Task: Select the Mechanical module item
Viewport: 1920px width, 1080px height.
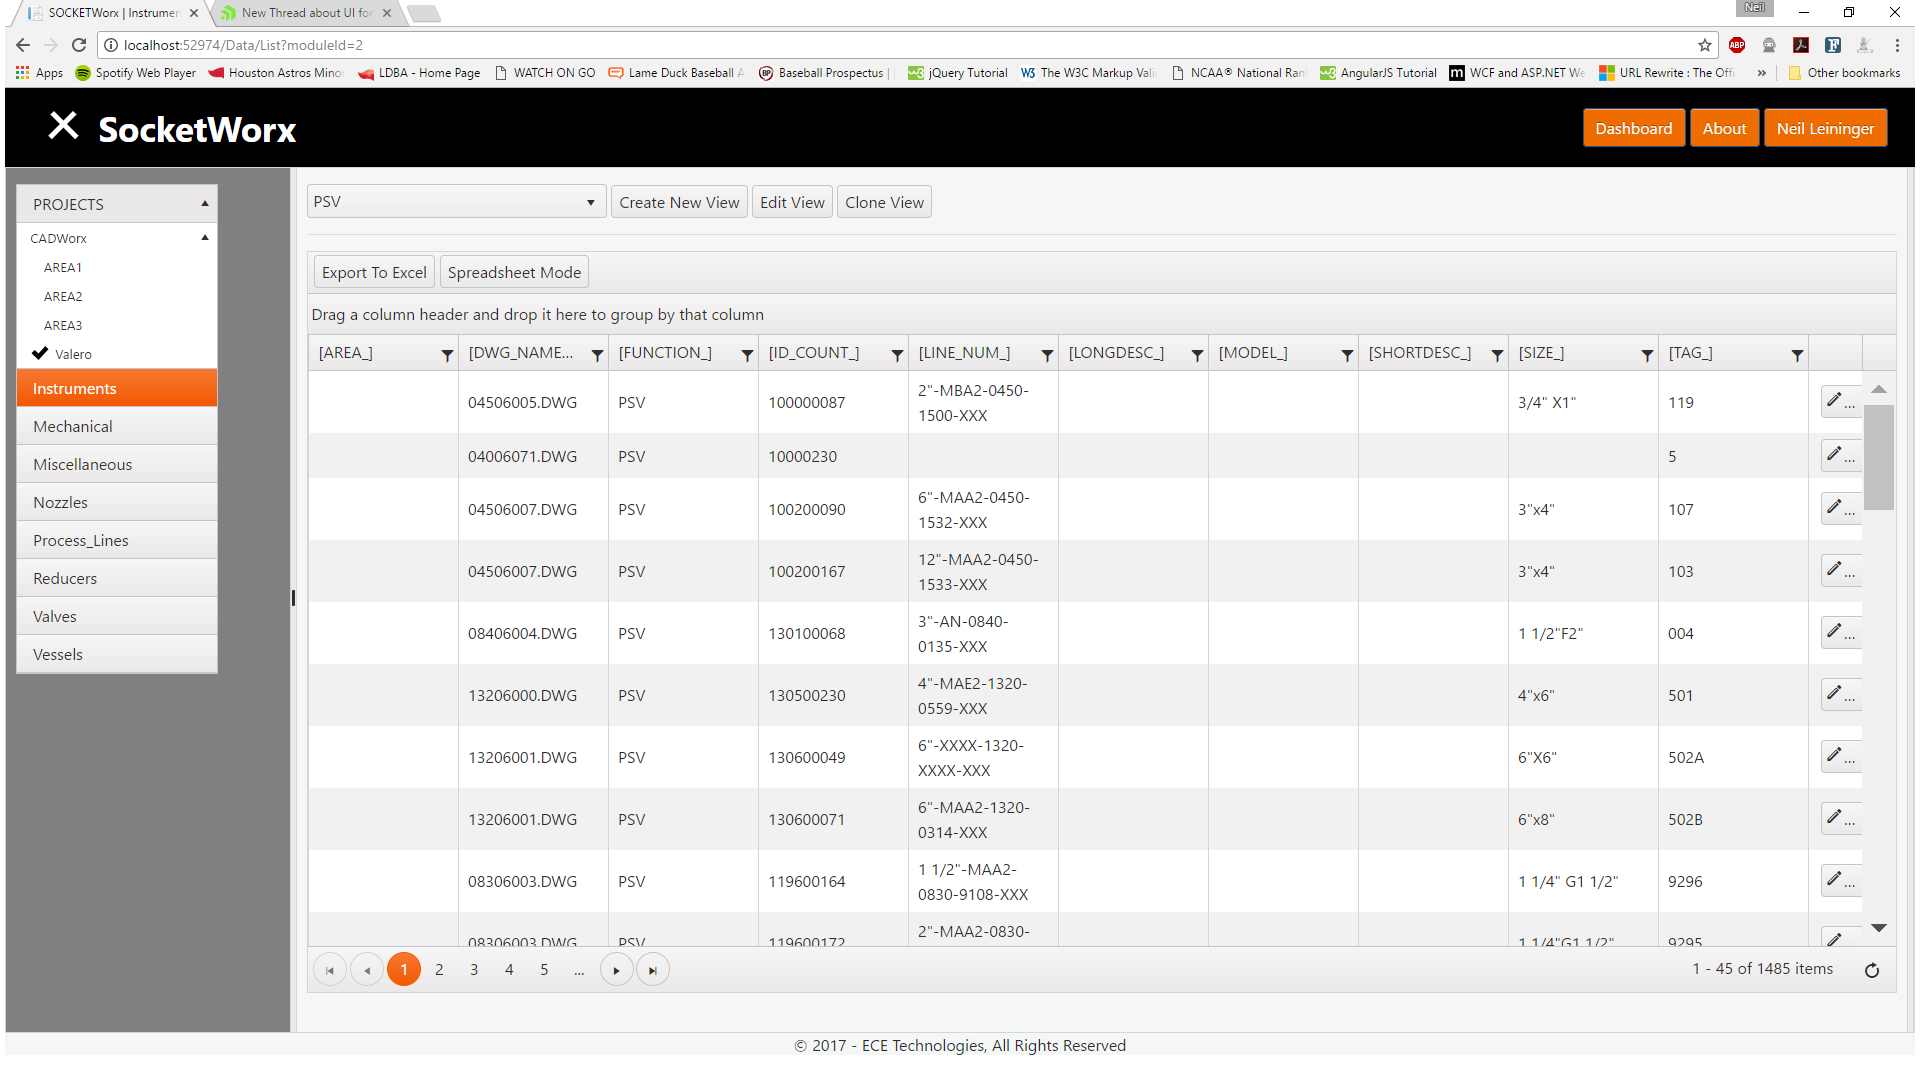Action: [73, 426]
